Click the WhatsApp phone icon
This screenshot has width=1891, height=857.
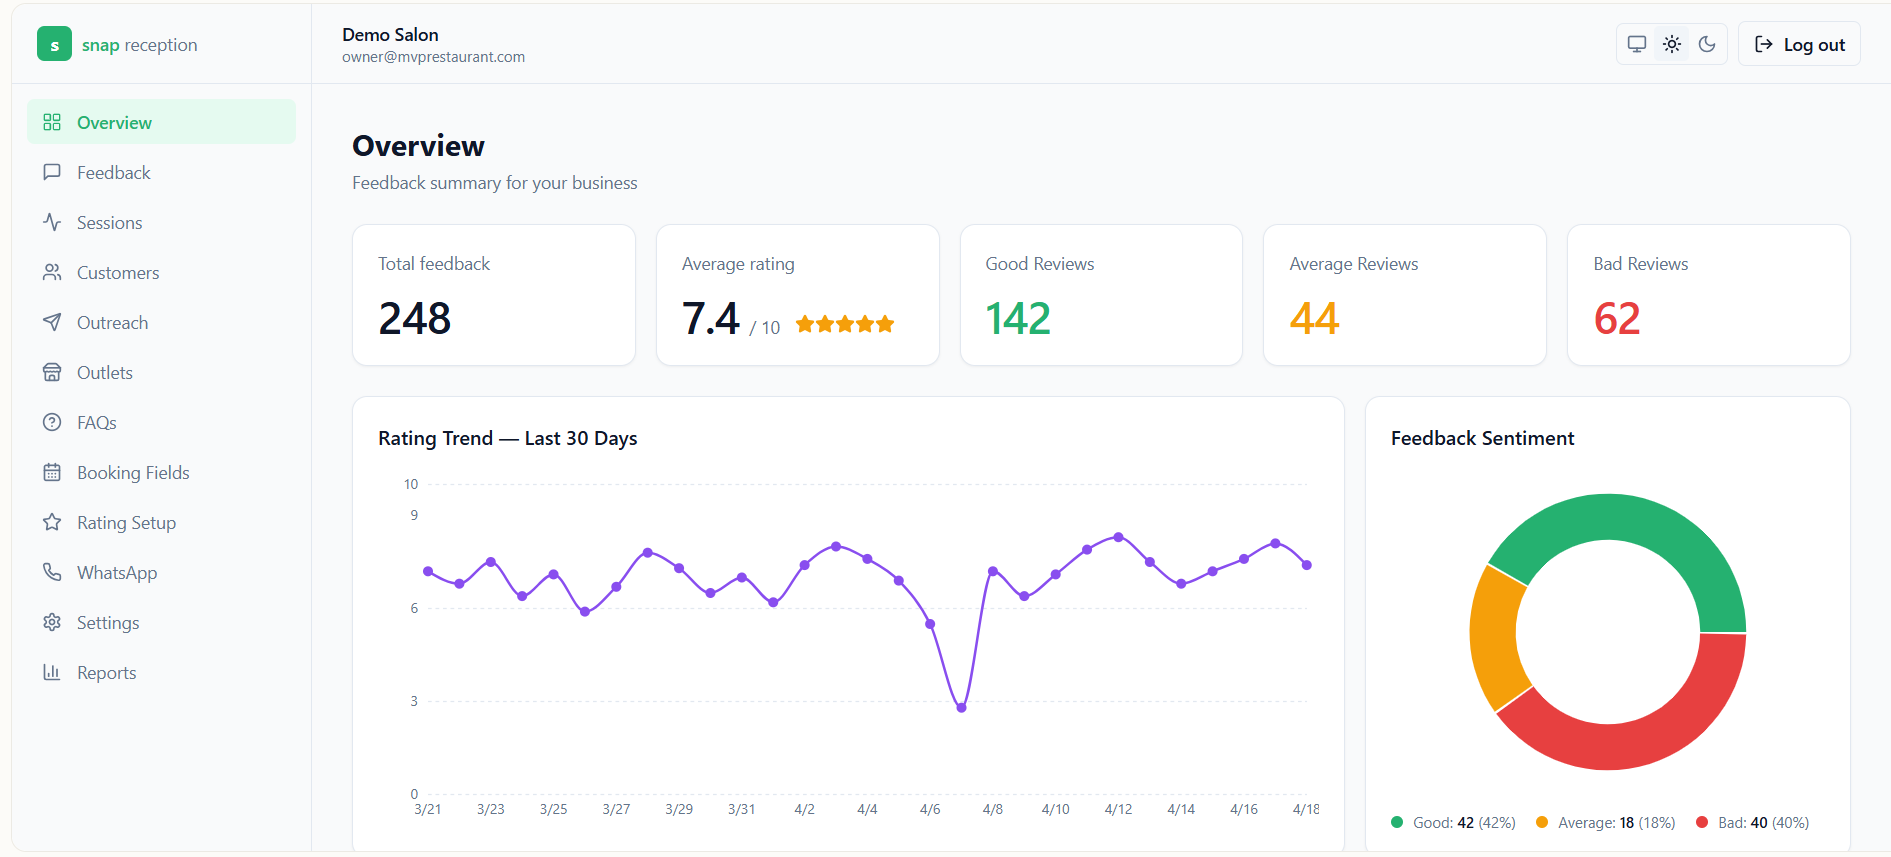coord(52,572)
